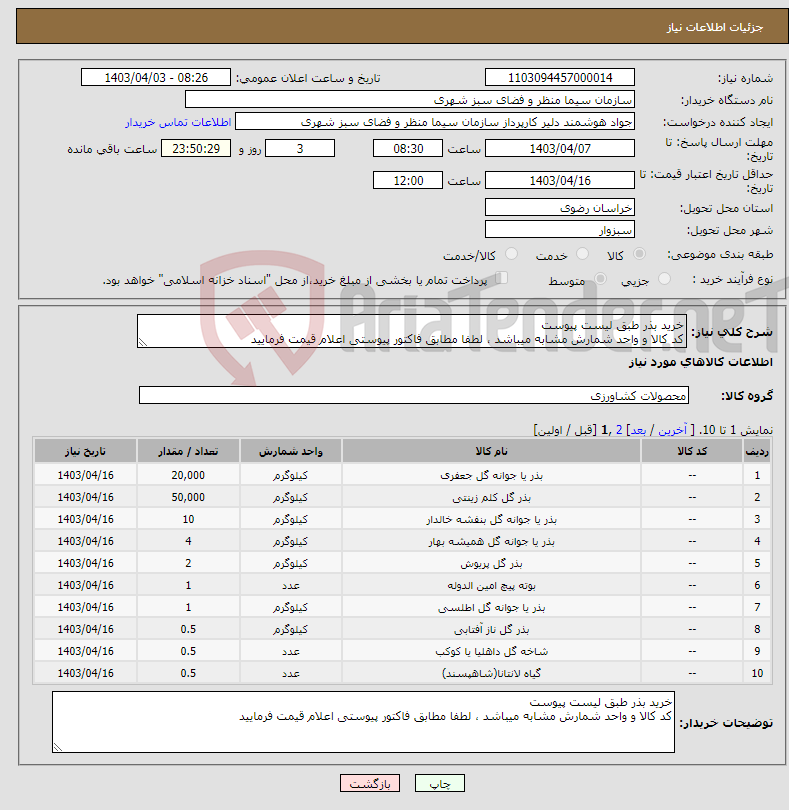Screen dimensions: 789x810
Task: Click the جزئیات اطلاعات نیاز header title
Action: tap(715, 27)
